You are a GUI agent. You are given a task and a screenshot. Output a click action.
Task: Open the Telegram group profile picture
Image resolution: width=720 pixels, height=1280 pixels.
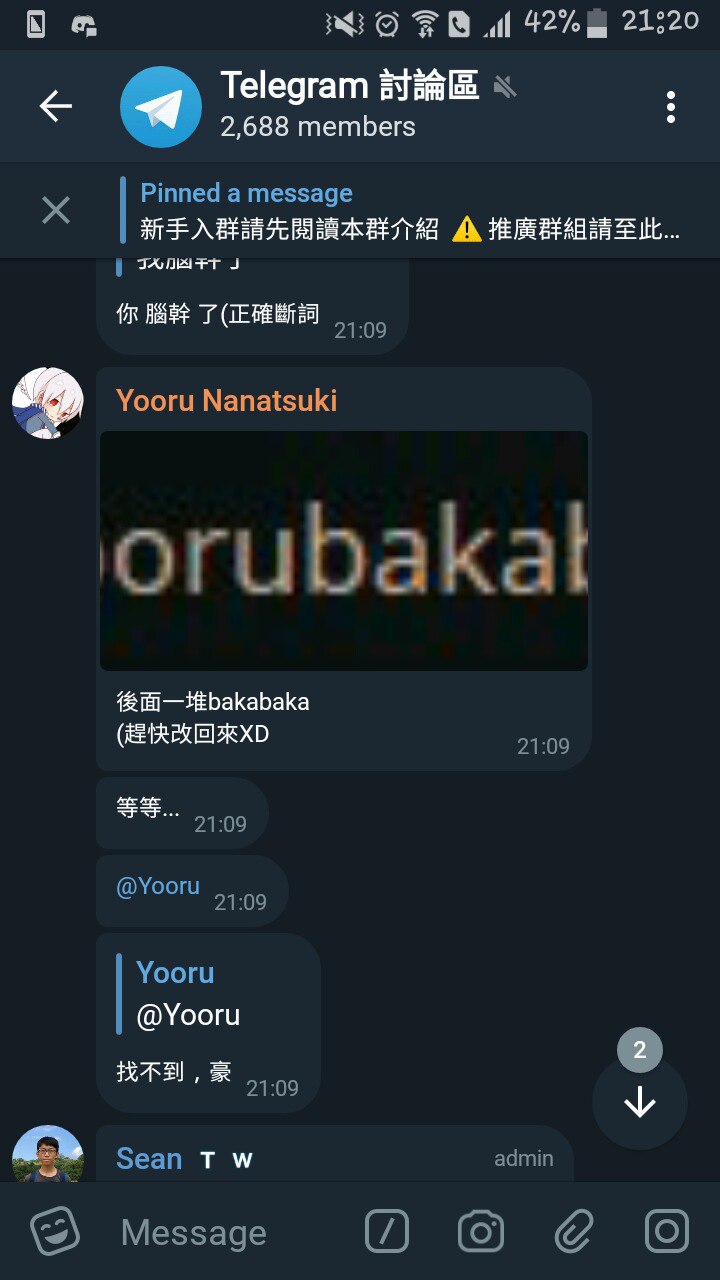160,107
